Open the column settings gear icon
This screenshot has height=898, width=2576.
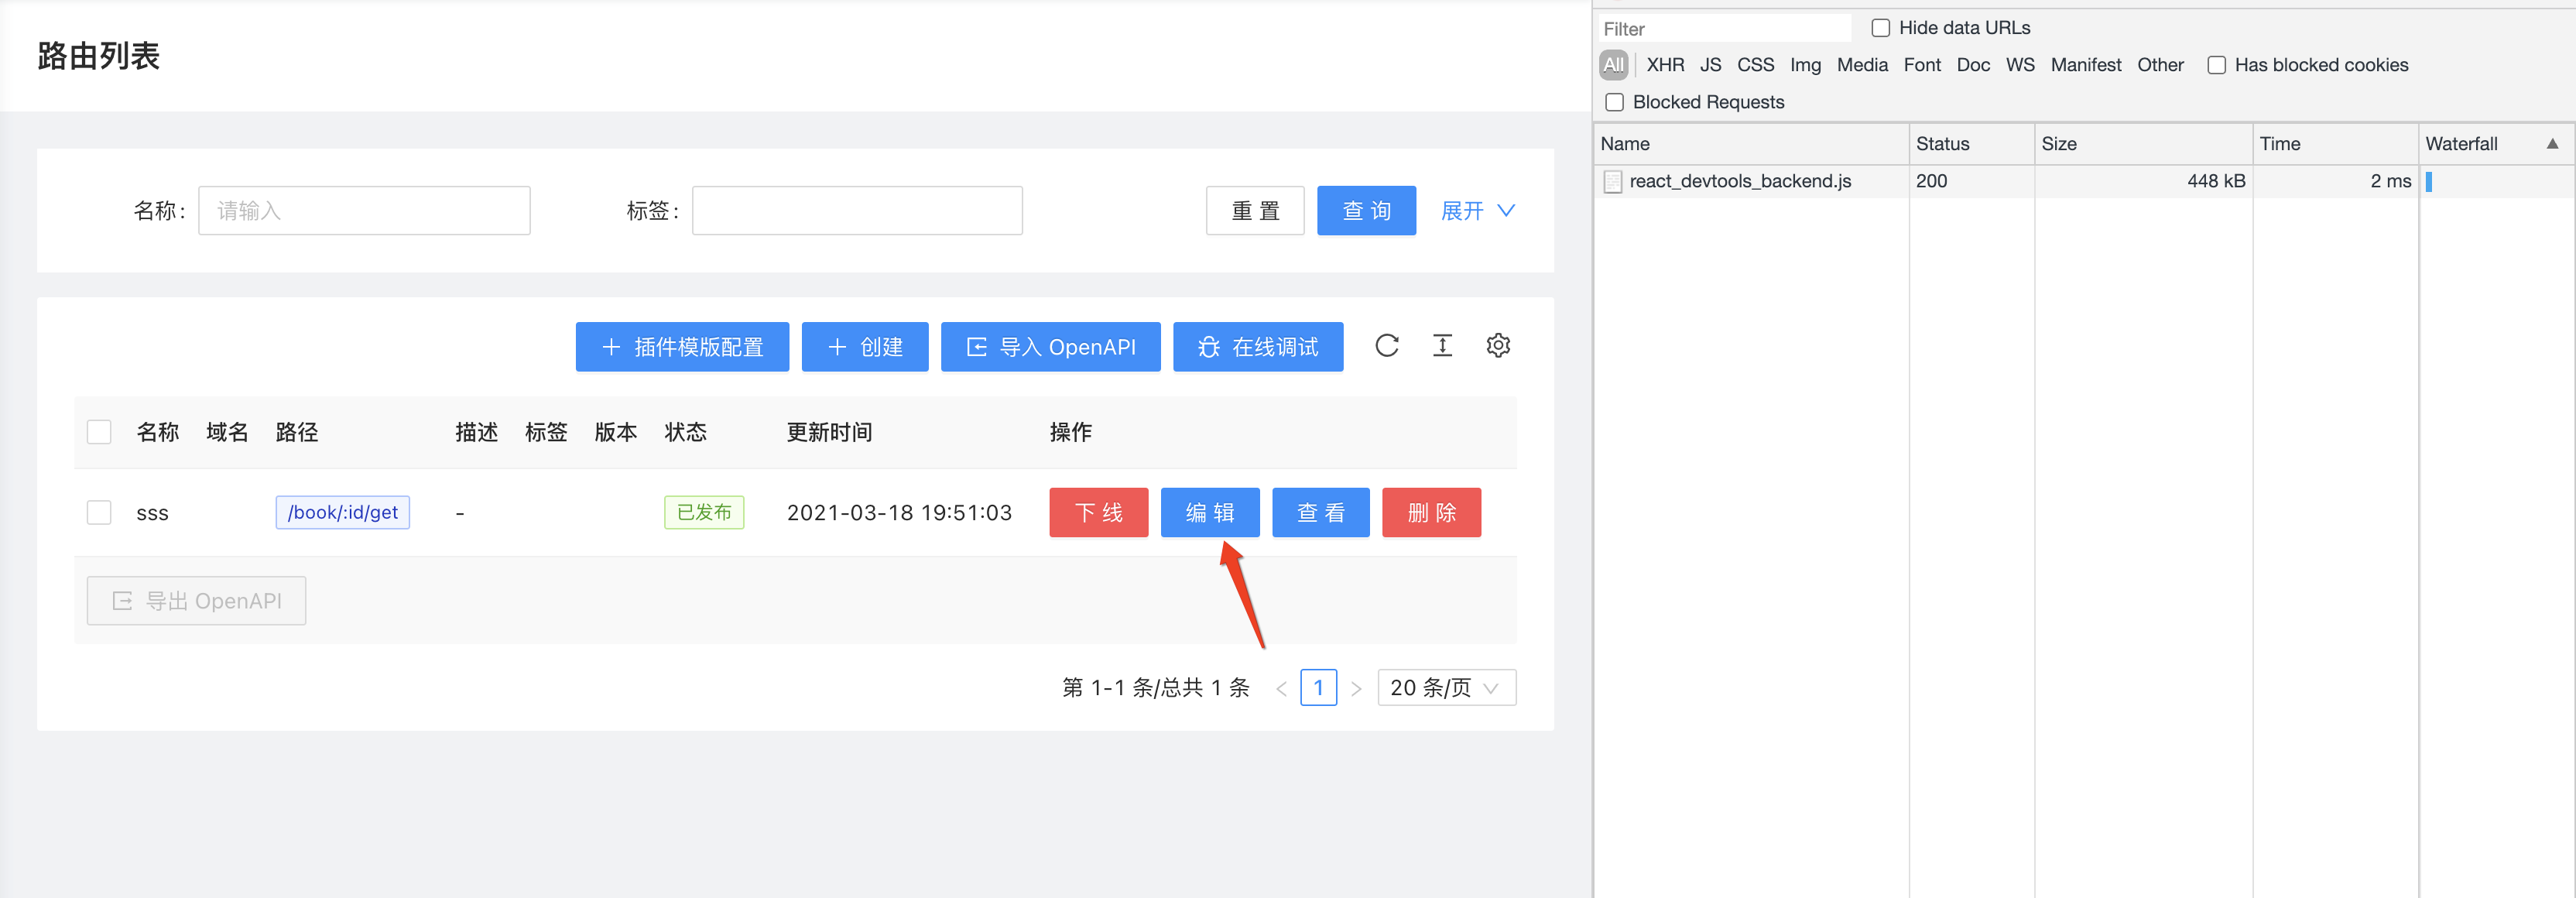tap(1498, 346)
